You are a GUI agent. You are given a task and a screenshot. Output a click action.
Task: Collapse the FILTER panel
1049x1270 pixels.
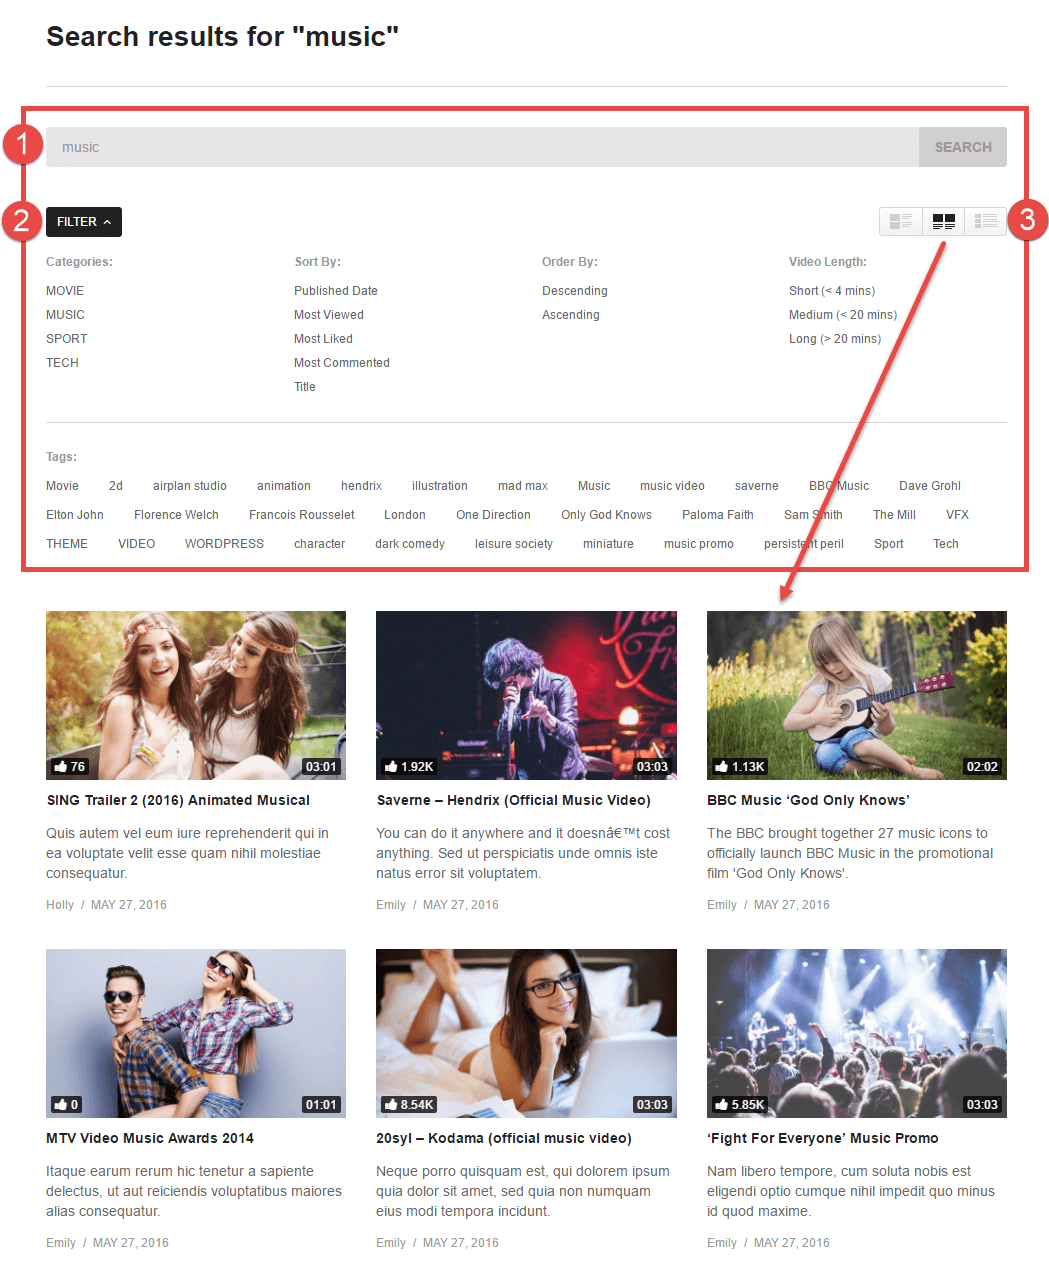click(84, 222)
